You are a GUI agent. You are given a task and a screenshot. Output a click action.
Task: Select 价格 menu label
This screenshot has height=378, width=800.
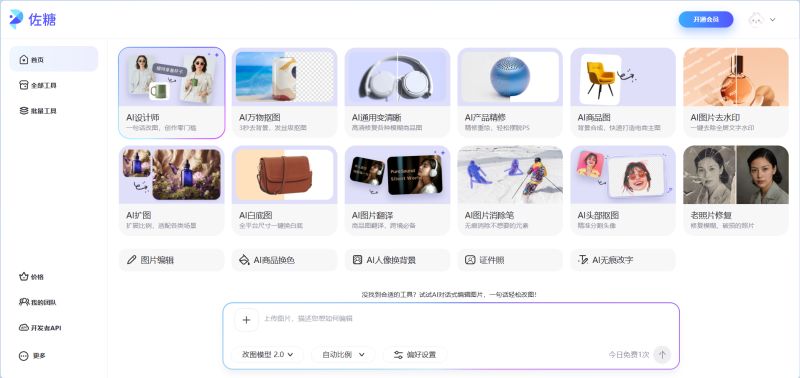(x=37, y=277)
